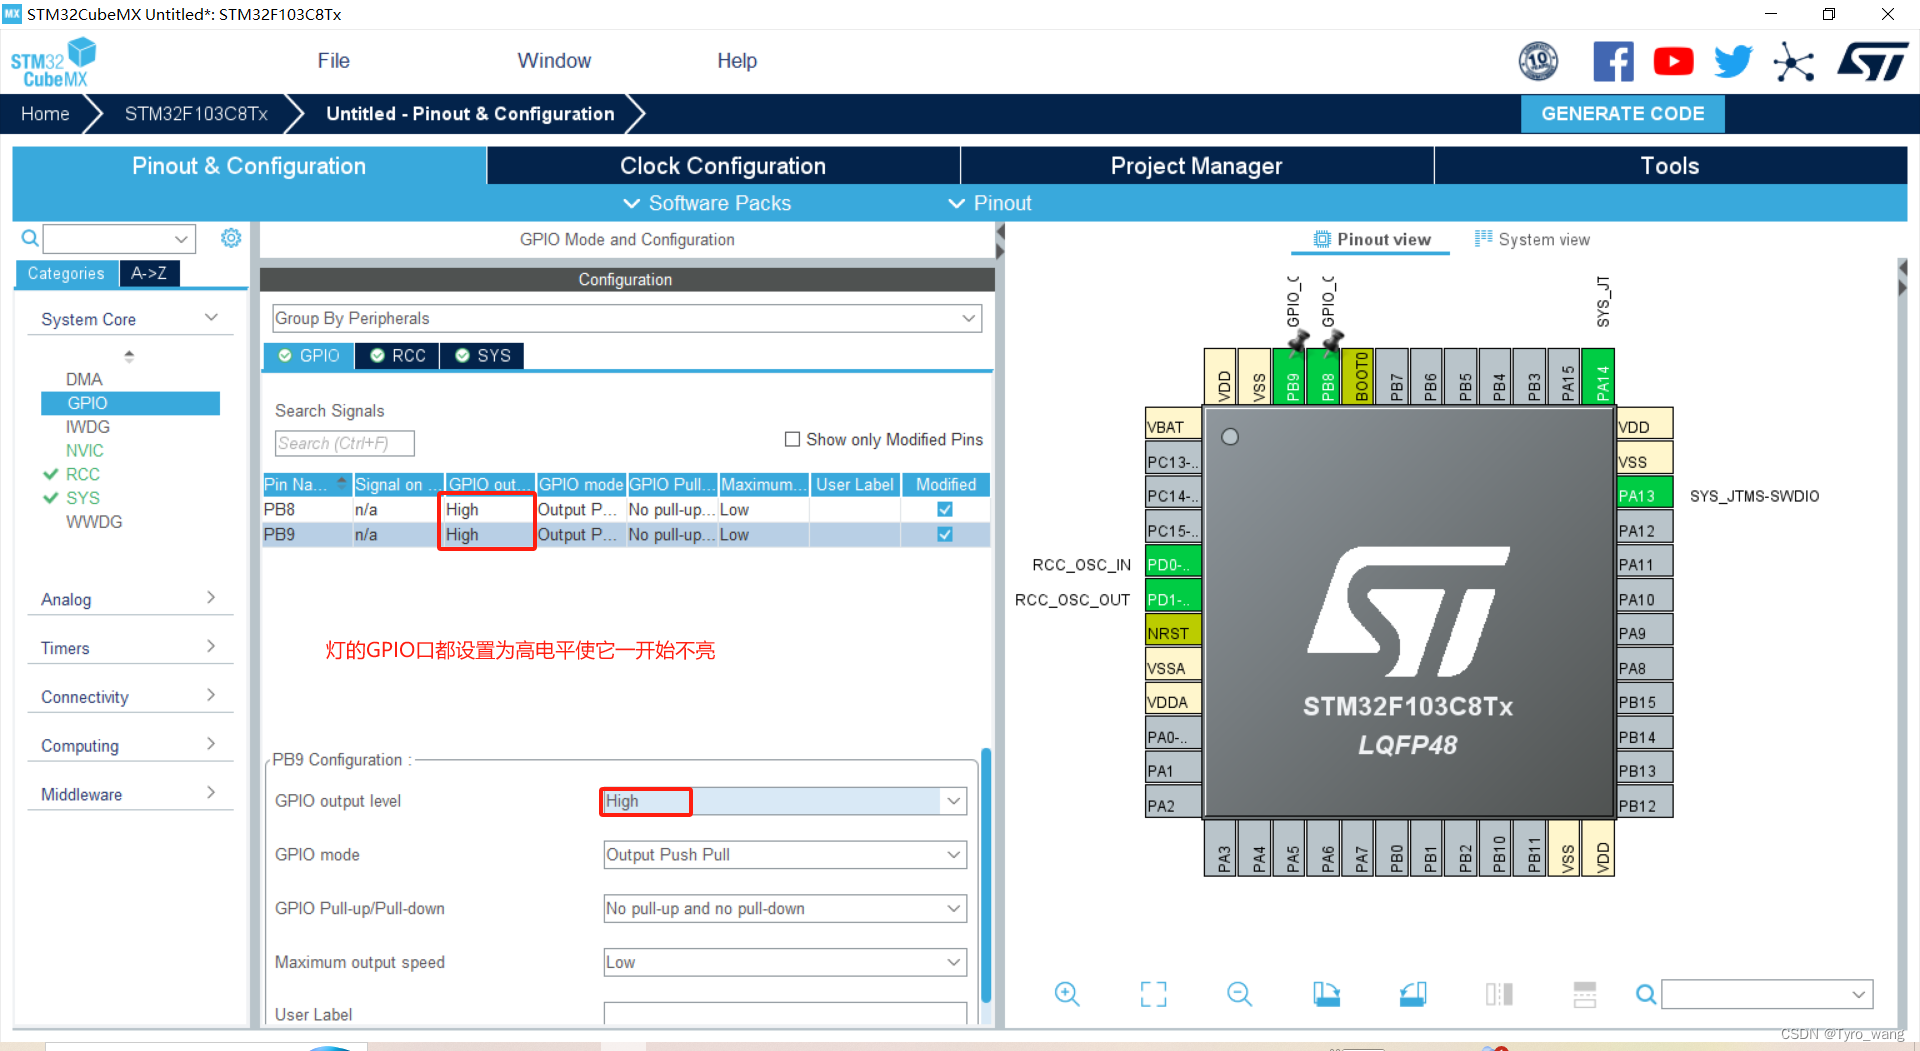1920x1051 pixels.
Task: Open the Window menu
Action: click(554, 60)
